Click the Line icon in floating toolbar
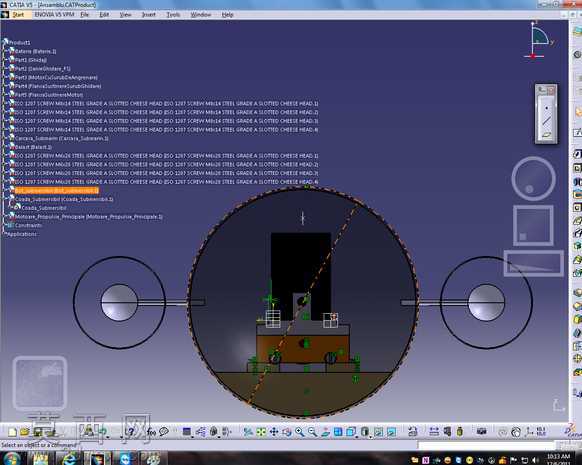 tap(546, 121)
